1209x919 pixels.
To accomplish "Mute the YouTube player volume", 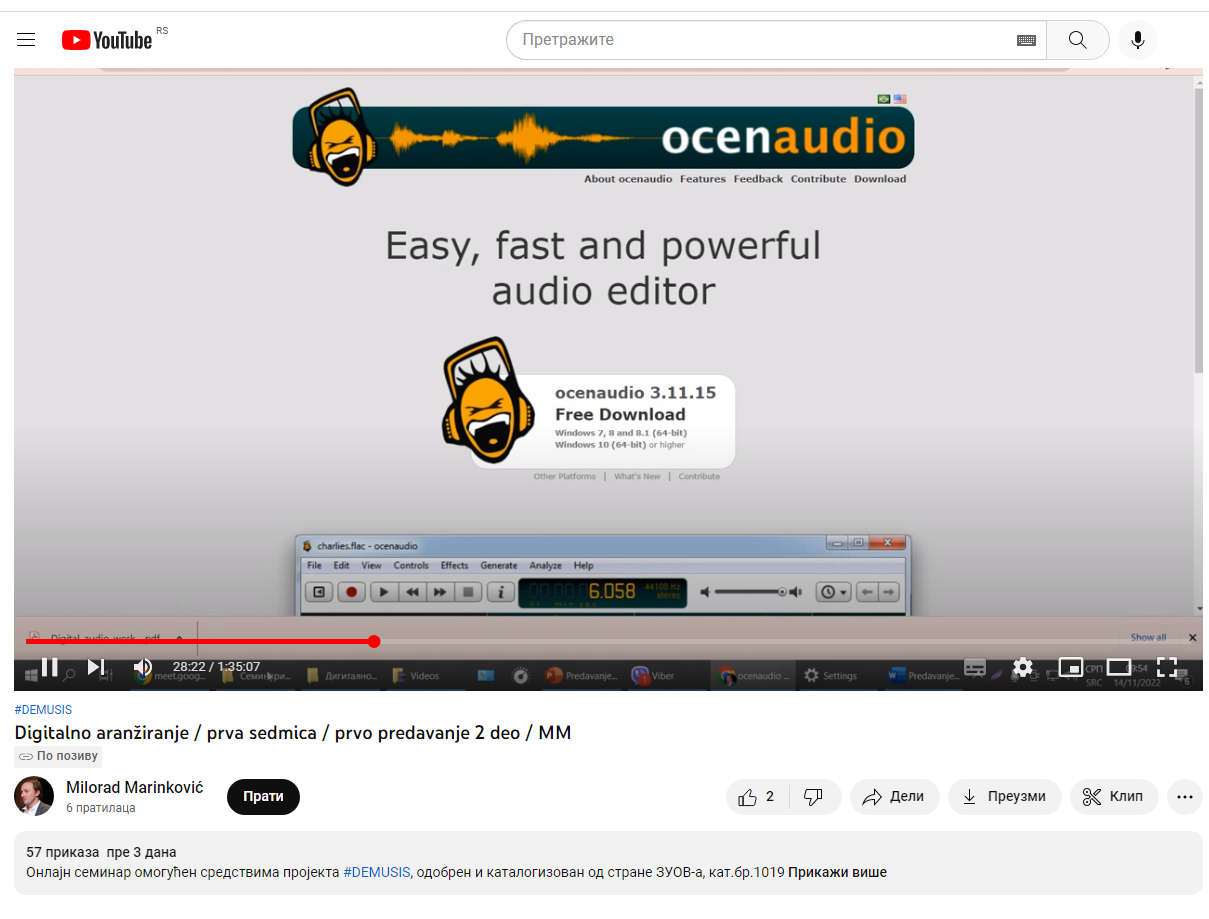I will click(x=143, y=667).
